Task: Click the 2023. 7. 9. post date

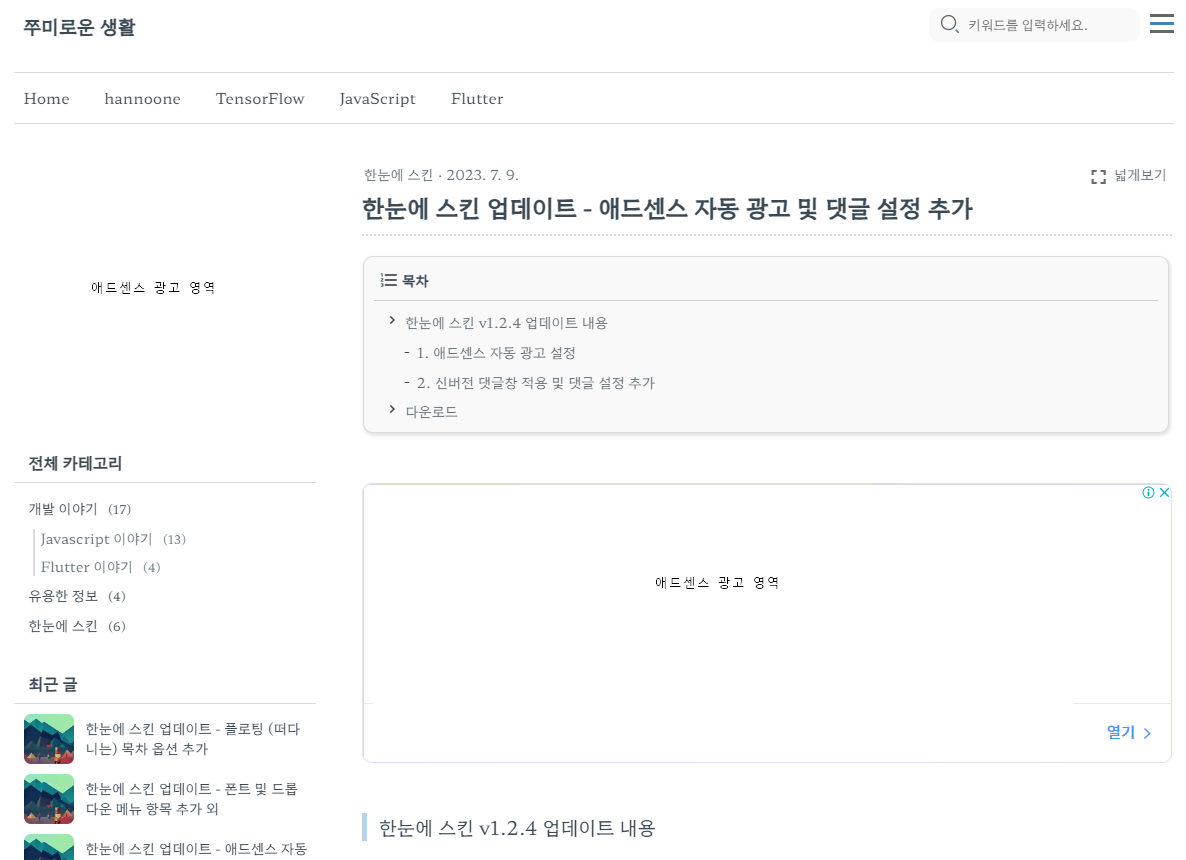Action: tap(482, 175)
